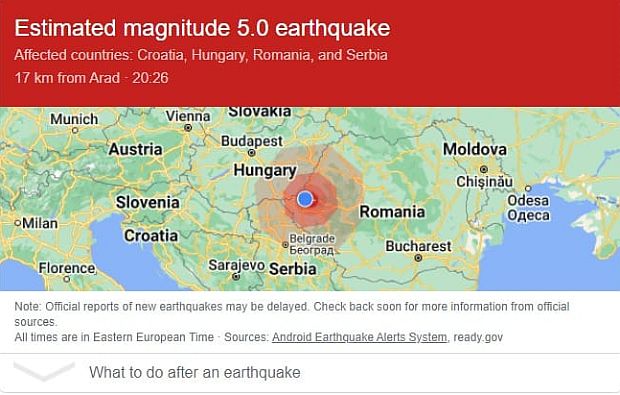Click the chevron next to earthquake tips

tap(44, 372)
